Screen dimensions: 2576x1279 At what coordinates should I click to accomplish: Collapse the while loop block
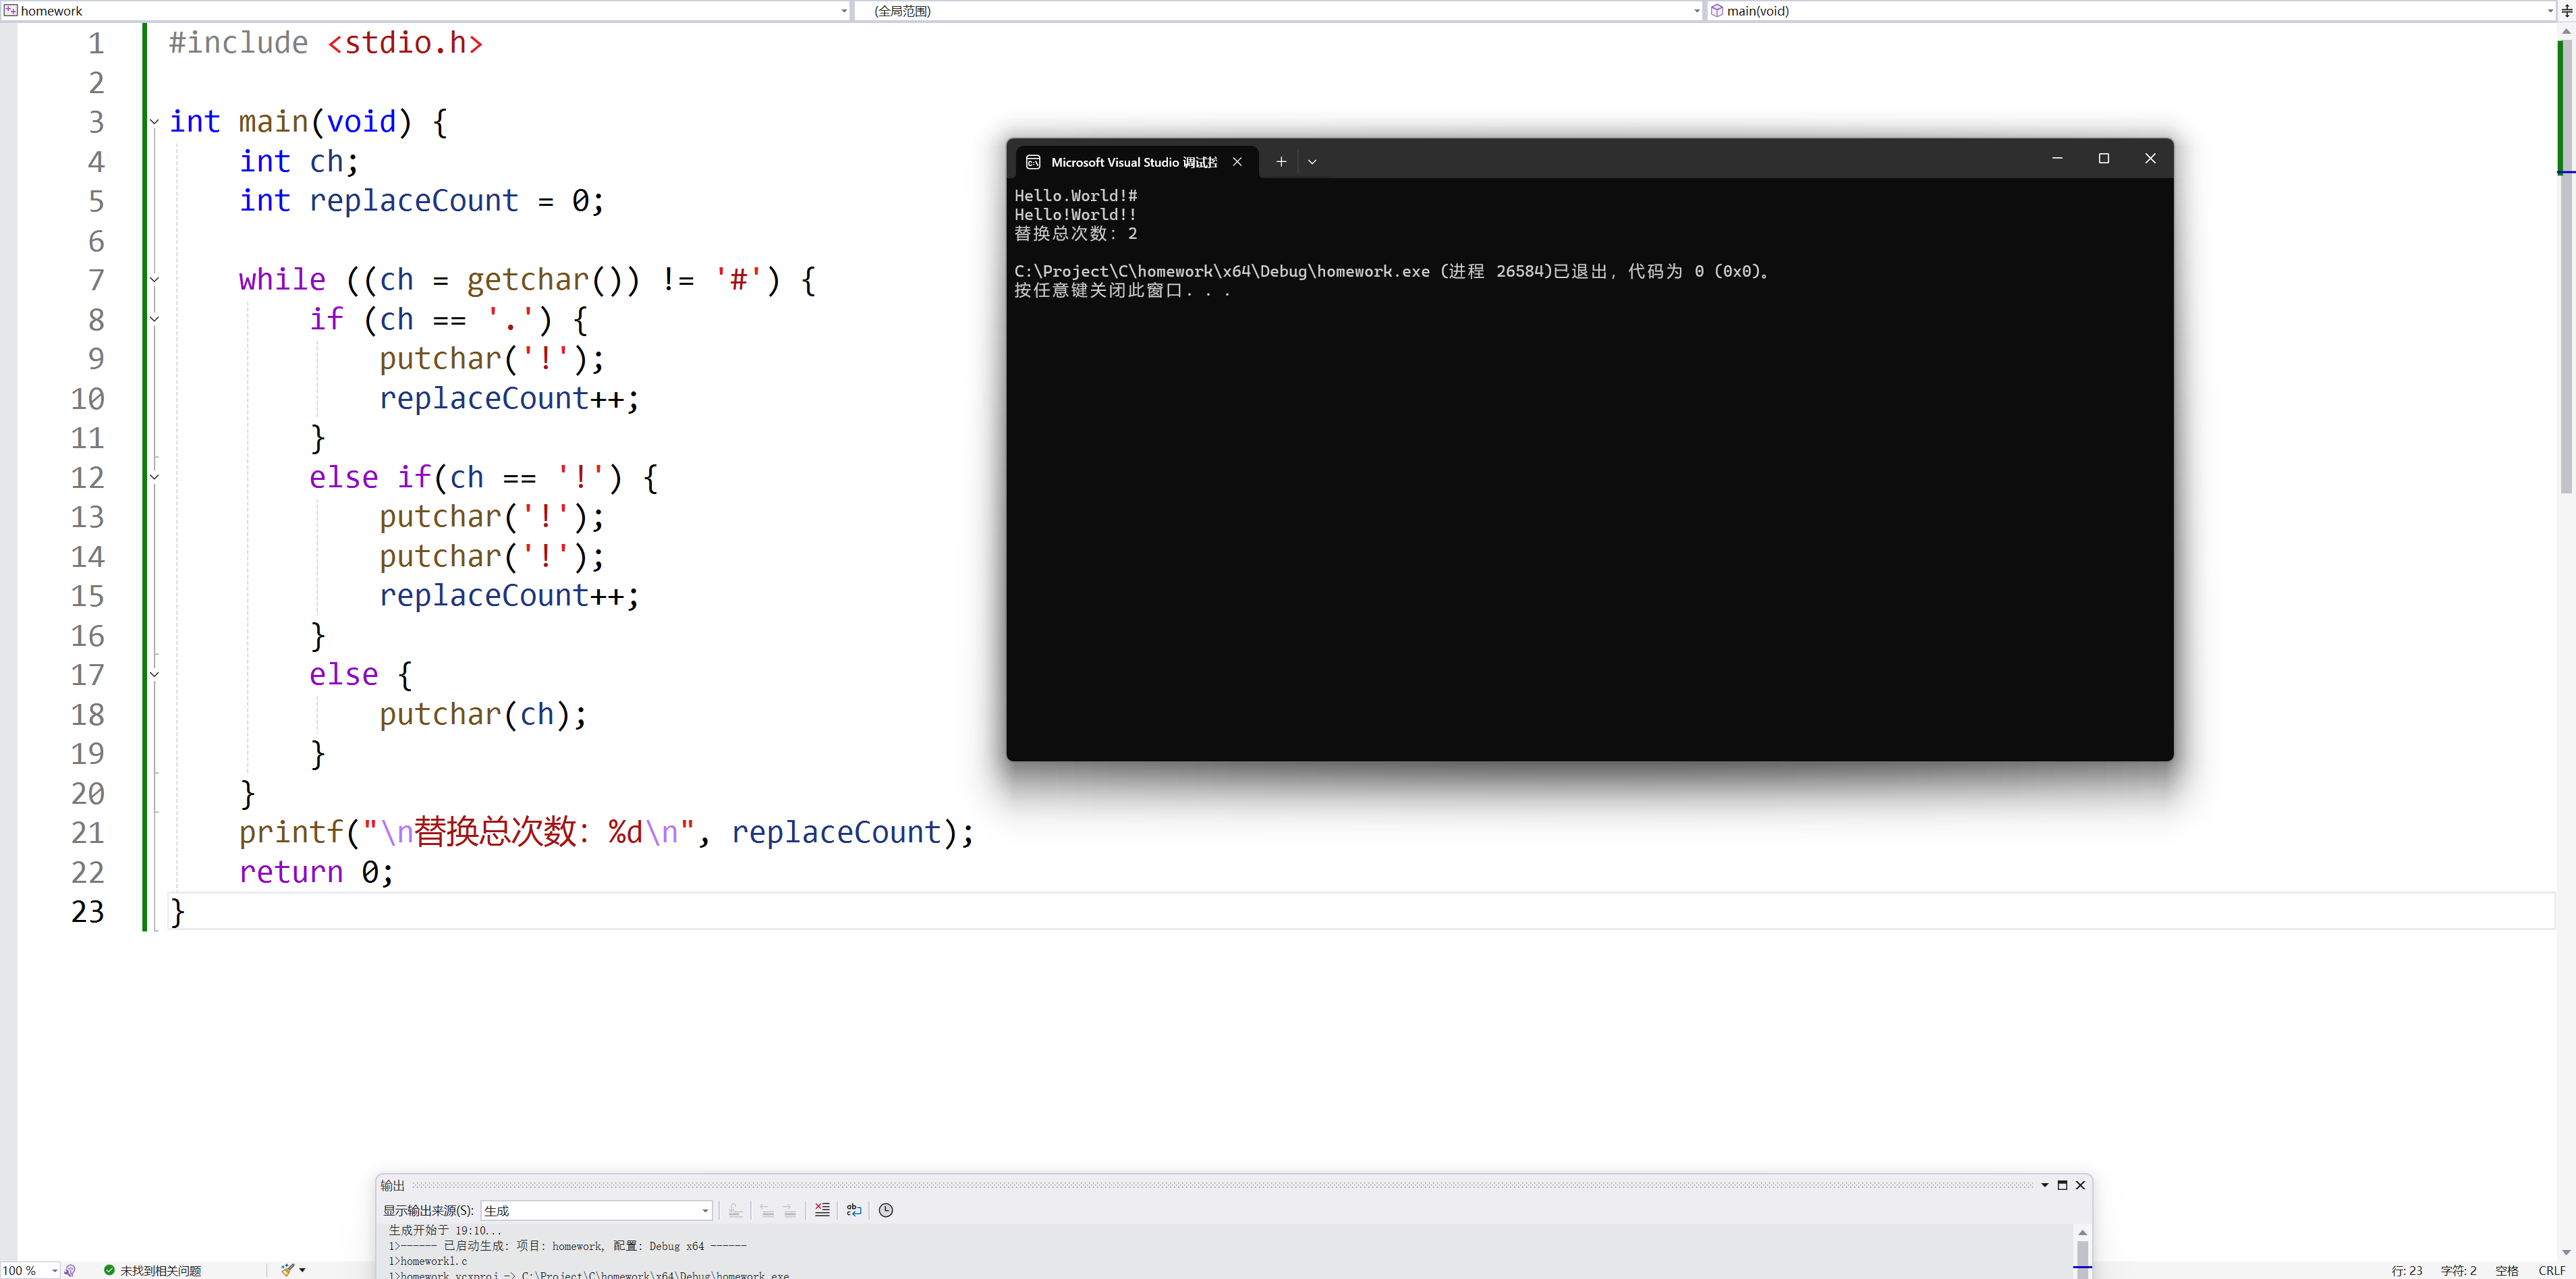[x=154, y=279]
